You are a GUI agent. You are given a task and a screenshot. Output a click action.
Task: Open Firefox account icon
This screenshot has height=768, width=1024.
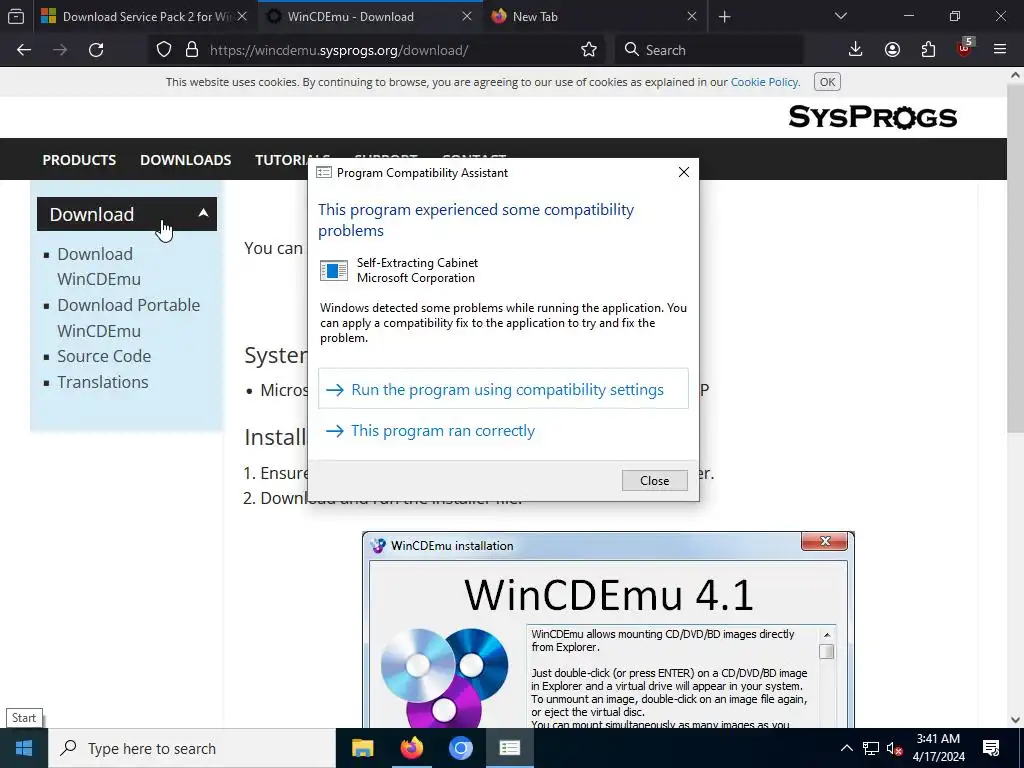[892, 50]
